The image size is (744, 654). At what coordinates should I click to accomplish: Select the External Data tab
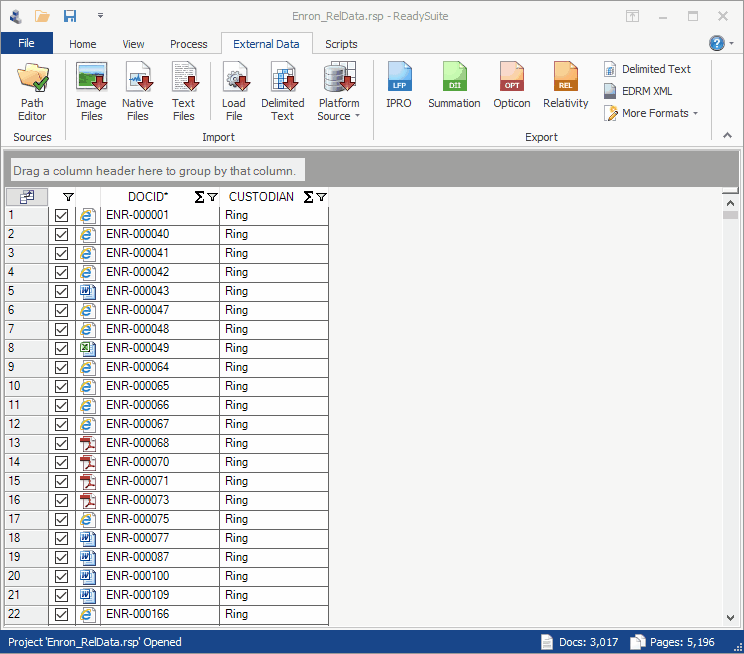[266, 44]
